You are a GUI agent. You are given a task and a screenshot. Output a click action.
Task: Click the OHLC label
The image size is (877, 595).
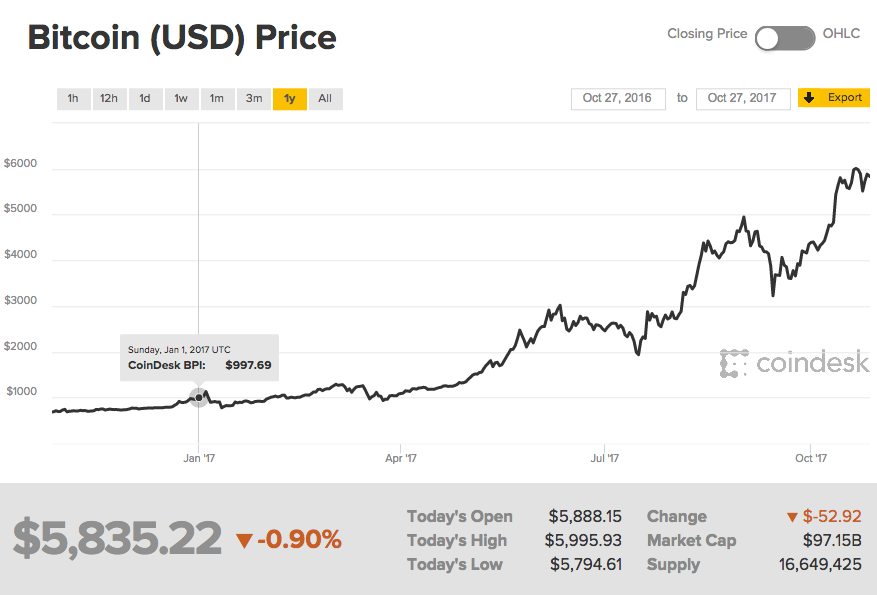point(840,34)
